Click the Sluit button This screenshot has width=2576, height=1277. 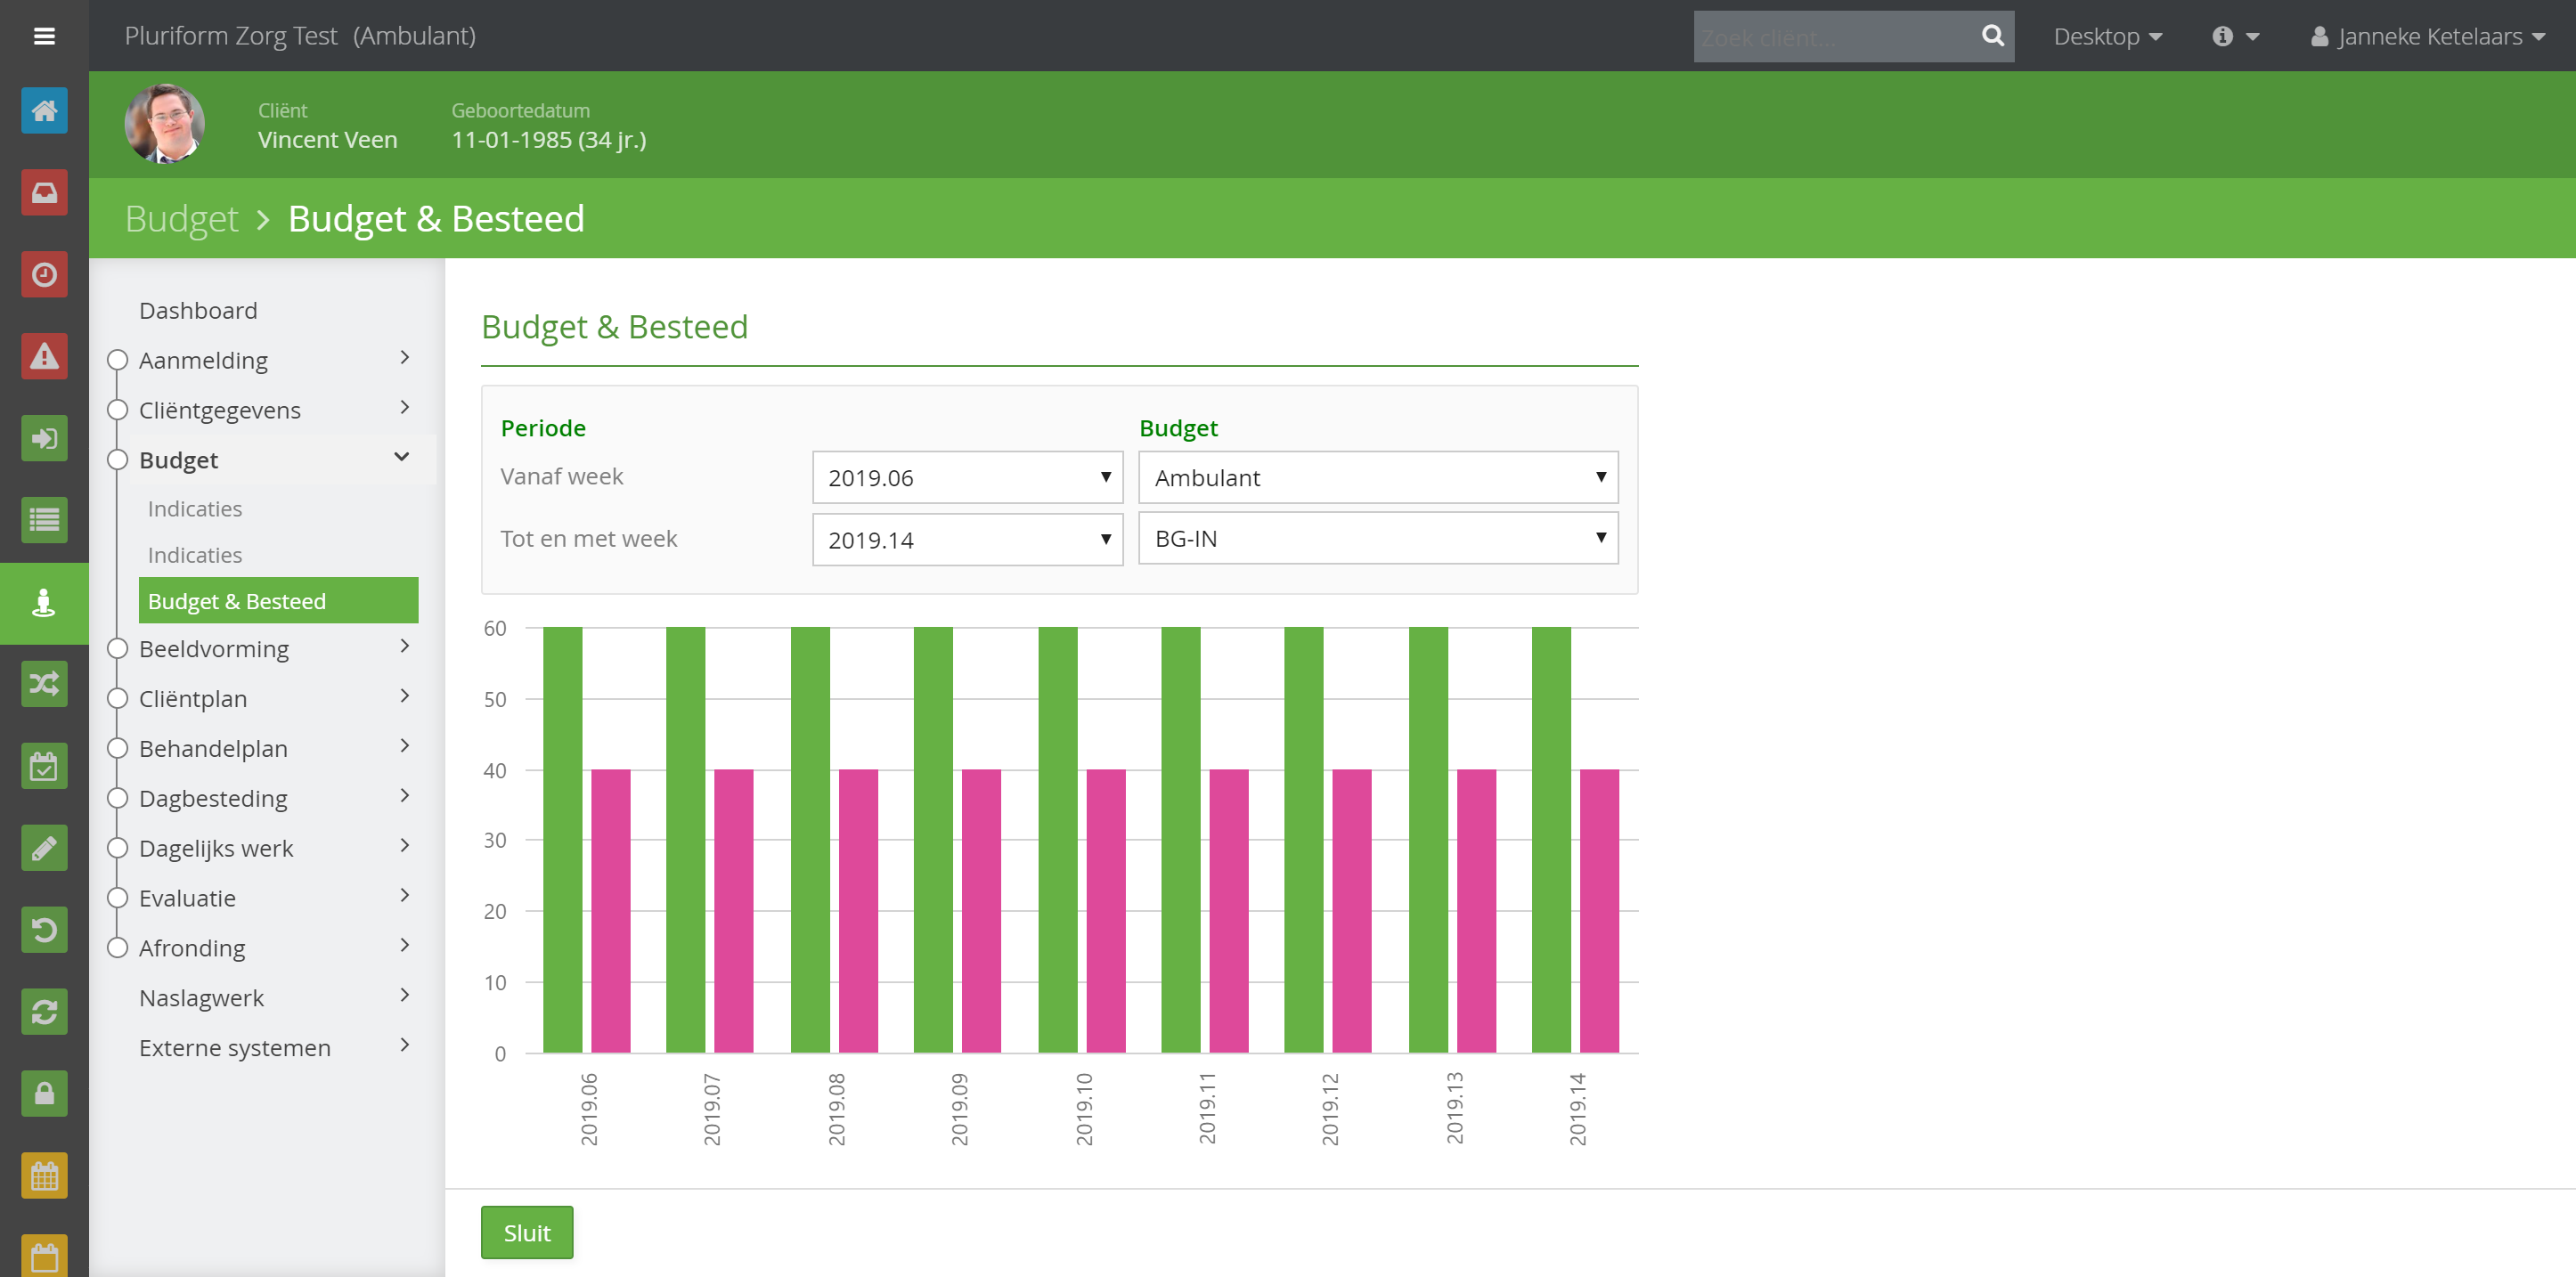527,1232
